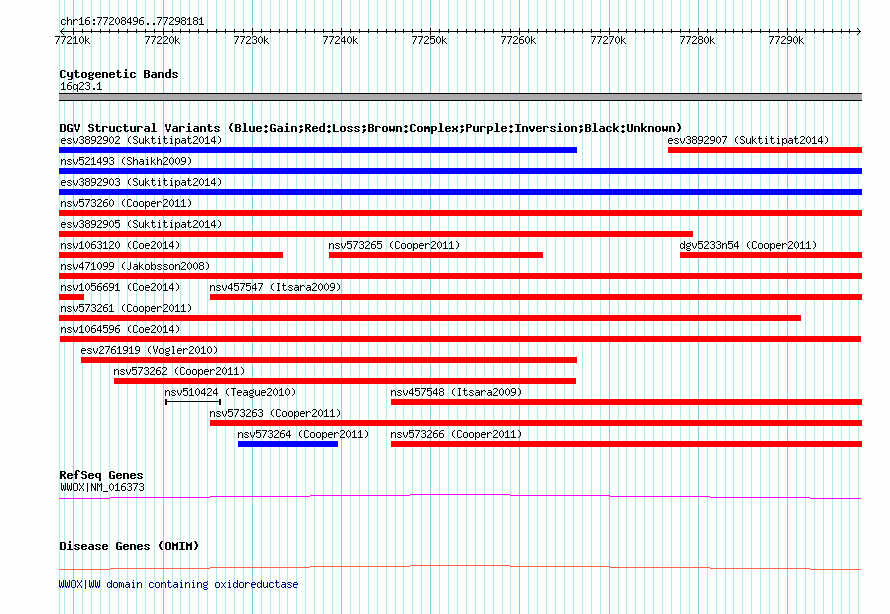Select the nsv573260 (Cooper2011) label
Viewport: 890px width, 614px height.
tap(126, 203)
